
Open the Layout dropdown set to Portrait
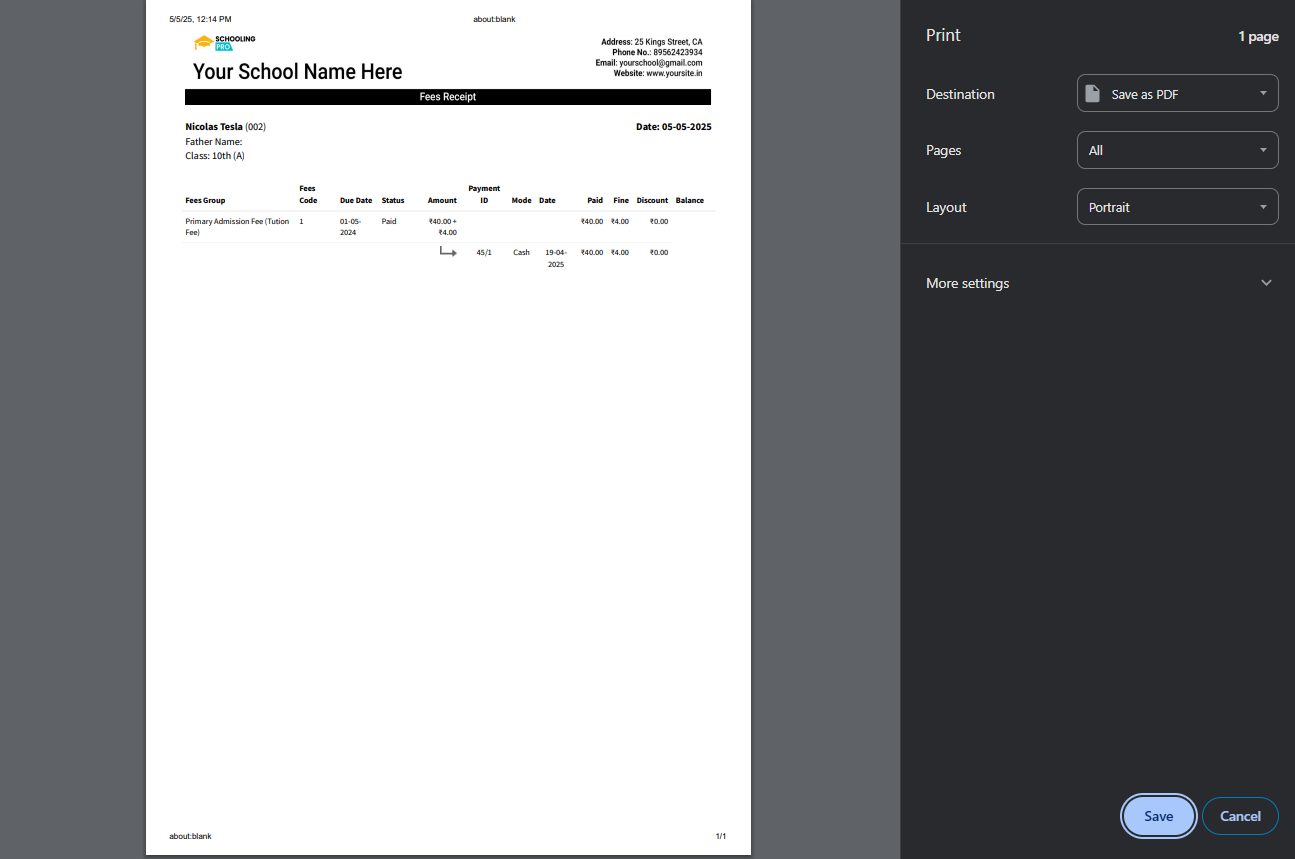pos(1177,207)
